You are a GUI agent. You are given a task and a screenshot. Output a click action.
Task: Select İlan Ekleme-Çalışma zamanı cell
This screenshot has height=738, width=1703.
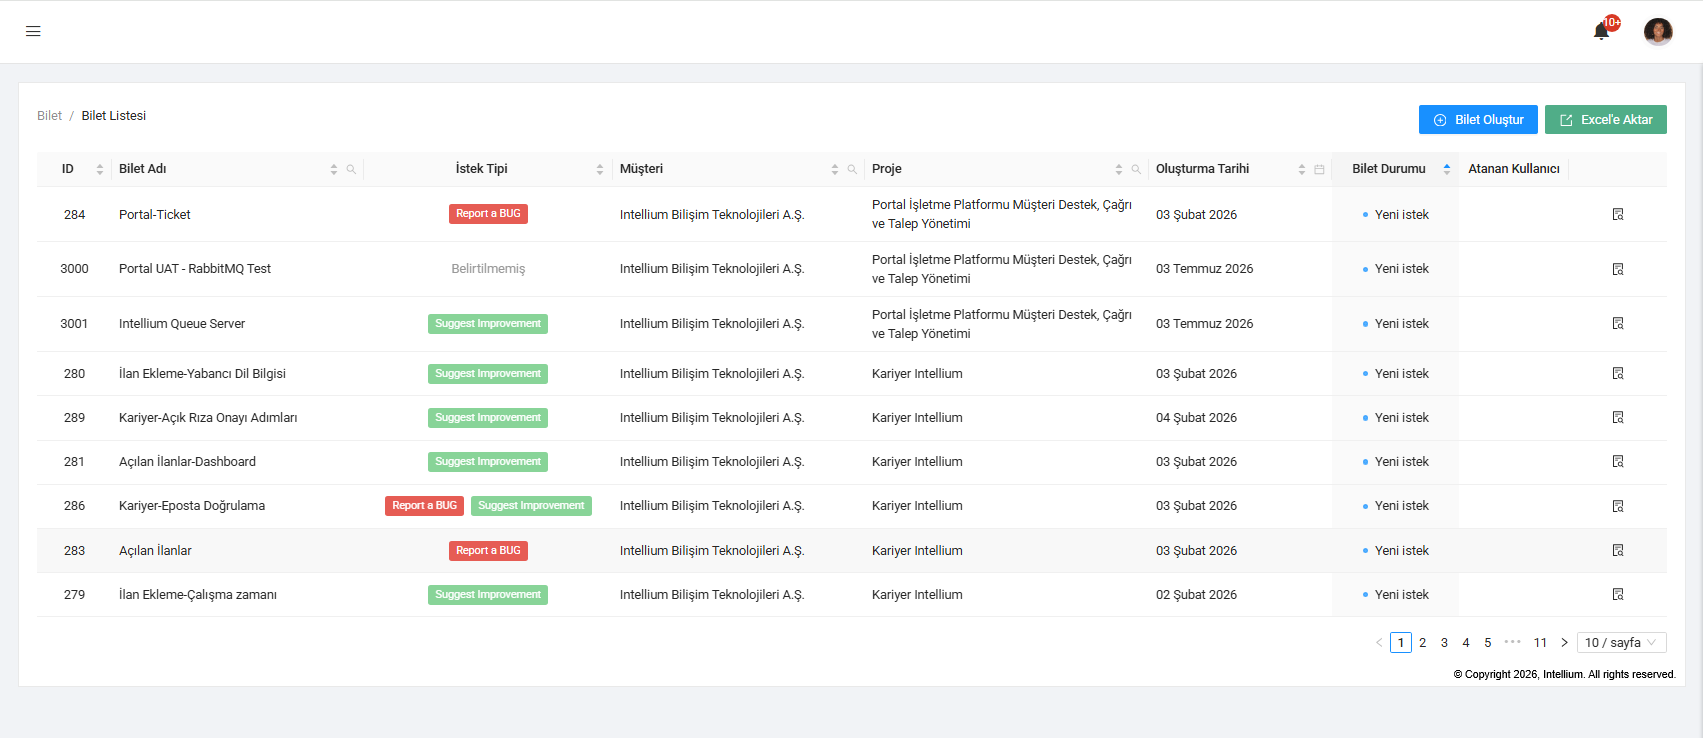pos(198,595)
